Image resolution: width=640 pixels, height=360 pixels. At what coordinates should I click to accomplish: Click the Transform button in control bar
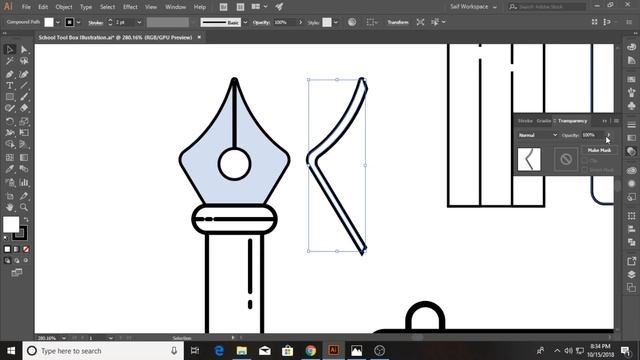398,22
